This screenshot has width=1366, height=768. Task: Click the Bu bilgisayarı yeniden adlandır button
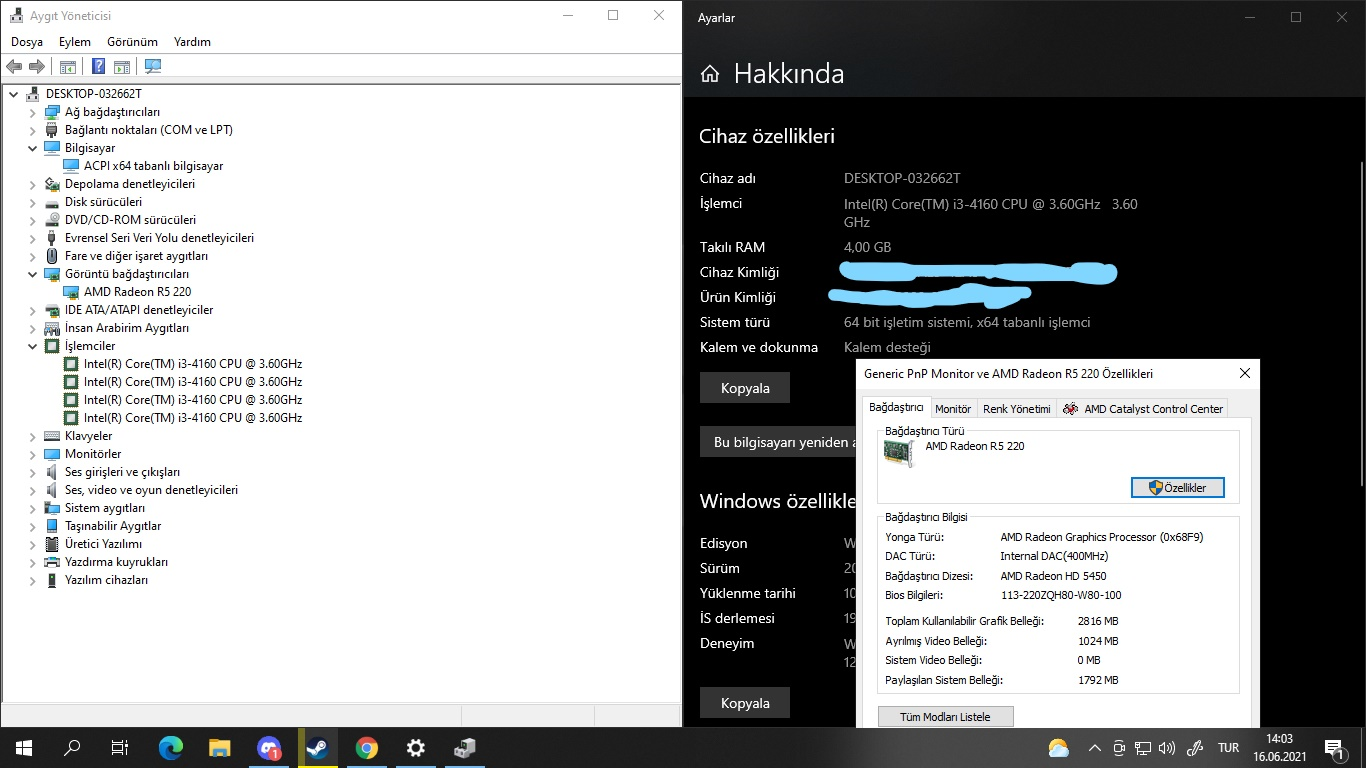point(778,442)
